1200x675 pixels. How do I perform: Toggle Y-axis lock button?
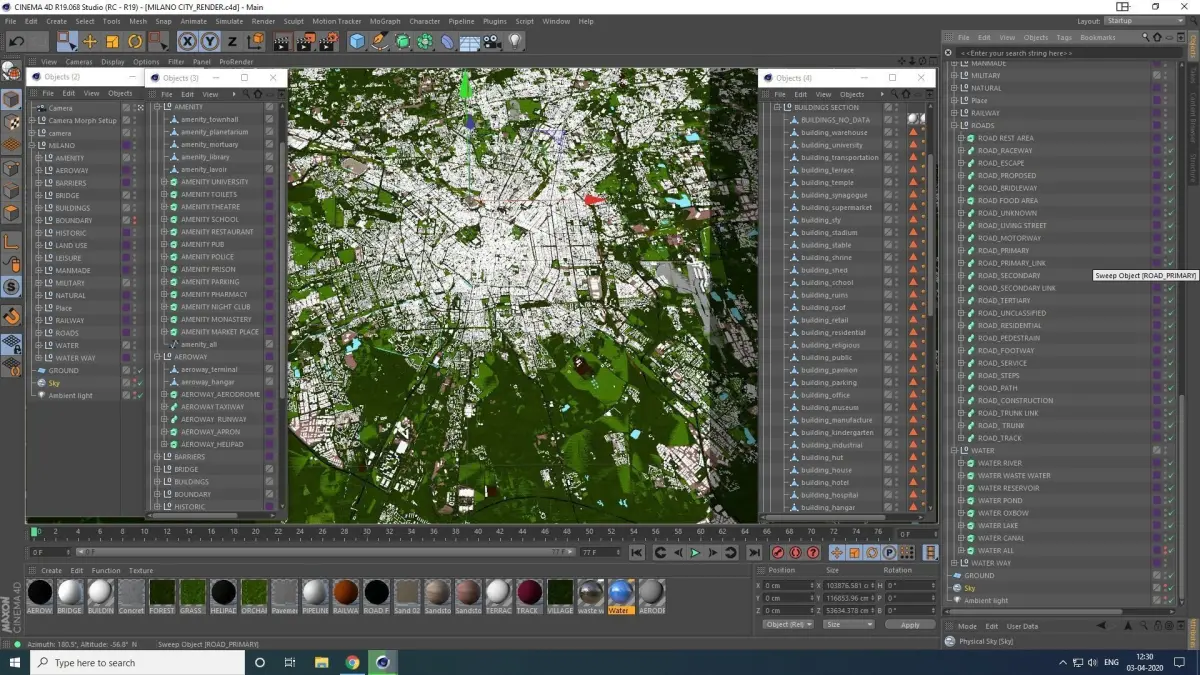coord(209,41)
